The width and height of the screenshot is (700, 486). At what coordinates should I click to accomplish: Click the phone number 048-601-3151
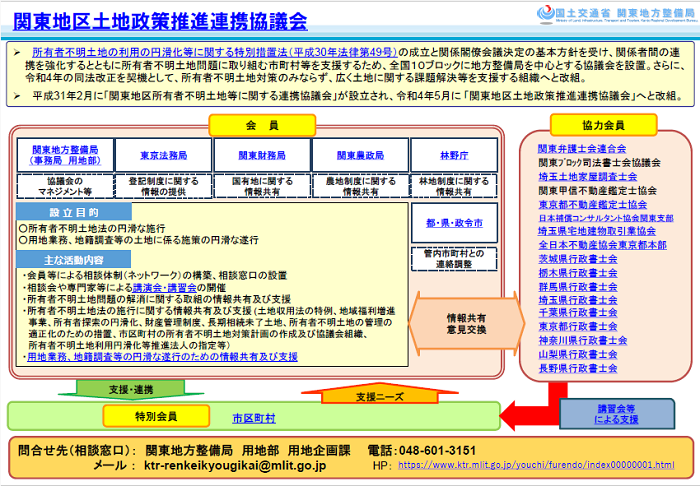438,450
